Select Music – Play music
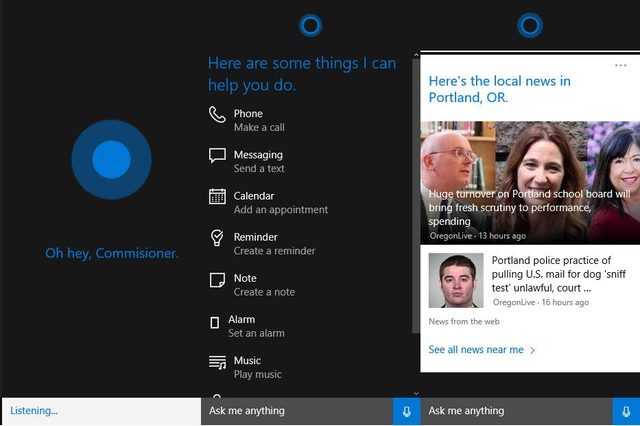640x426 pixels. pos(245,367)
